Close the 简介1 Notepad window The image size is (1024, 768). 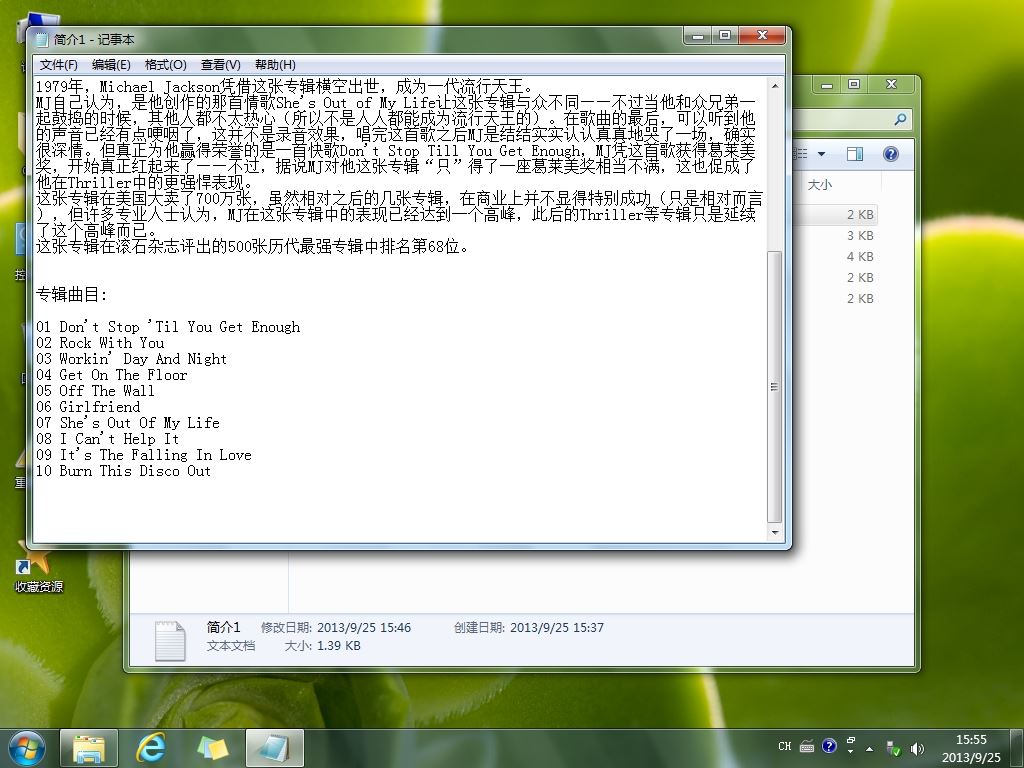coord(762,35)
